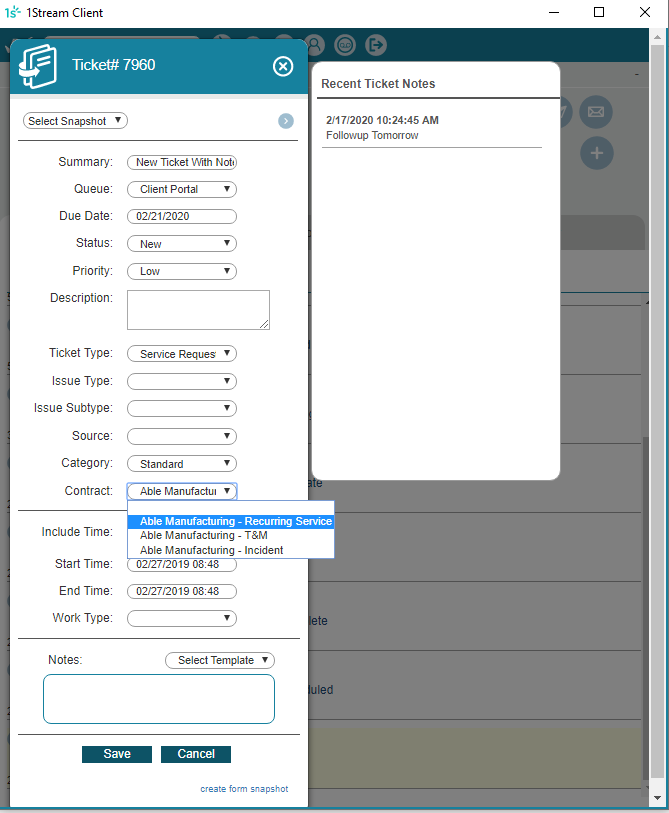Open the Select Snapshot dropdown

75,121
